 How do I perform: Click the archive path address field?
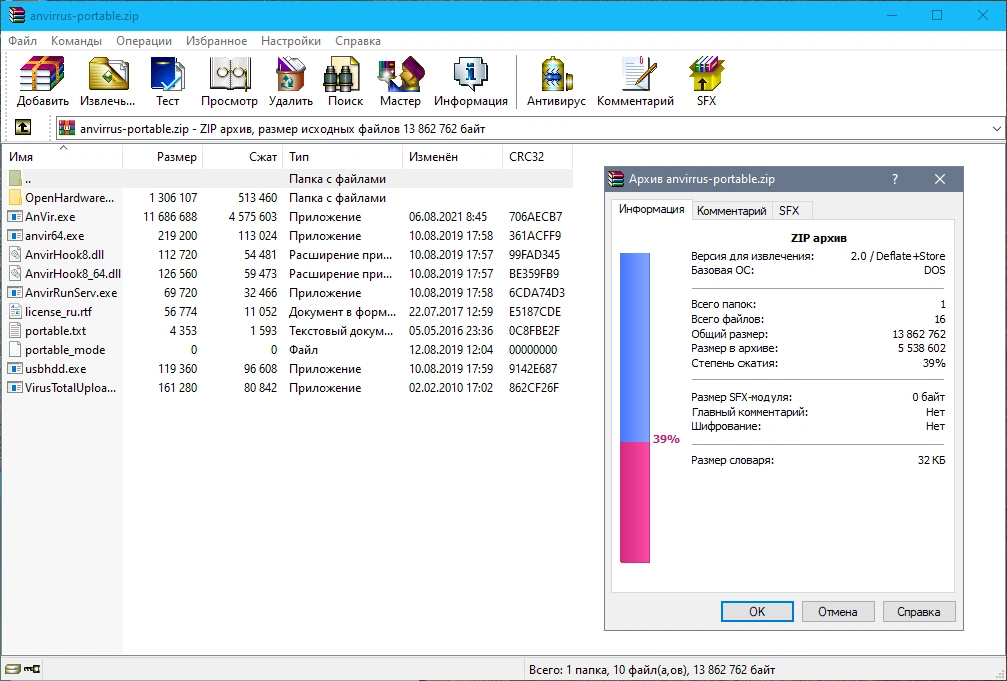530,128
